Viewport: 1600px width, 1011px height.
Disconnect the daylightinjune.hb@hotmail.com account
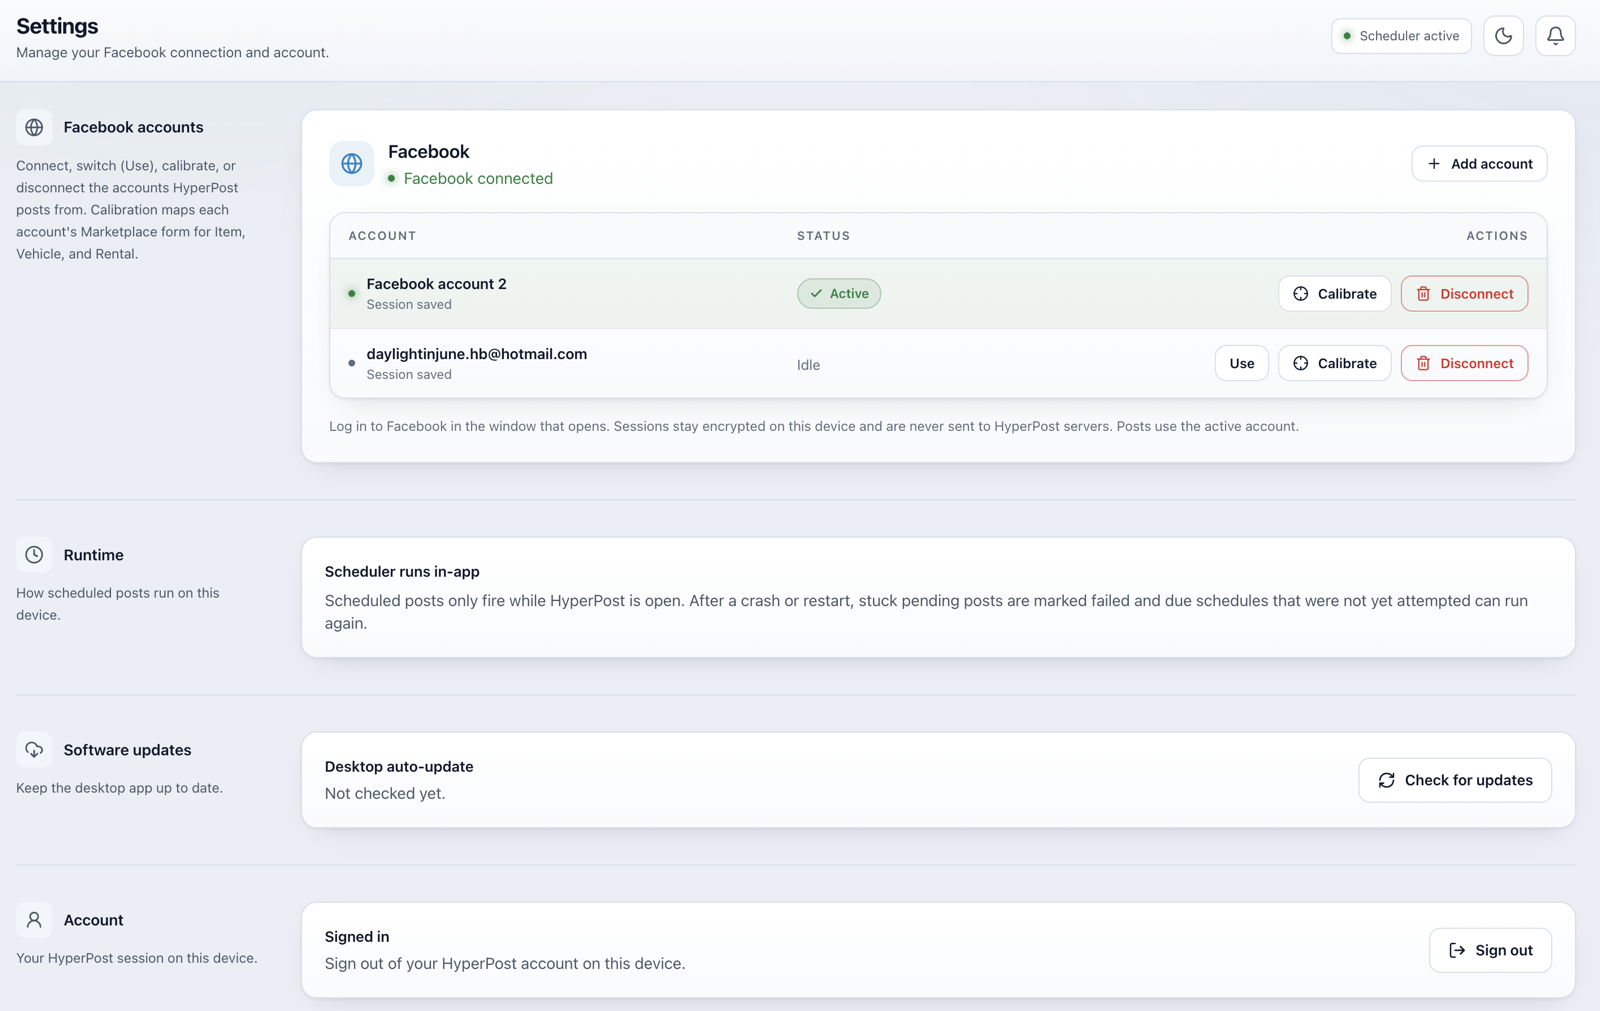(x=1464, y=363)
